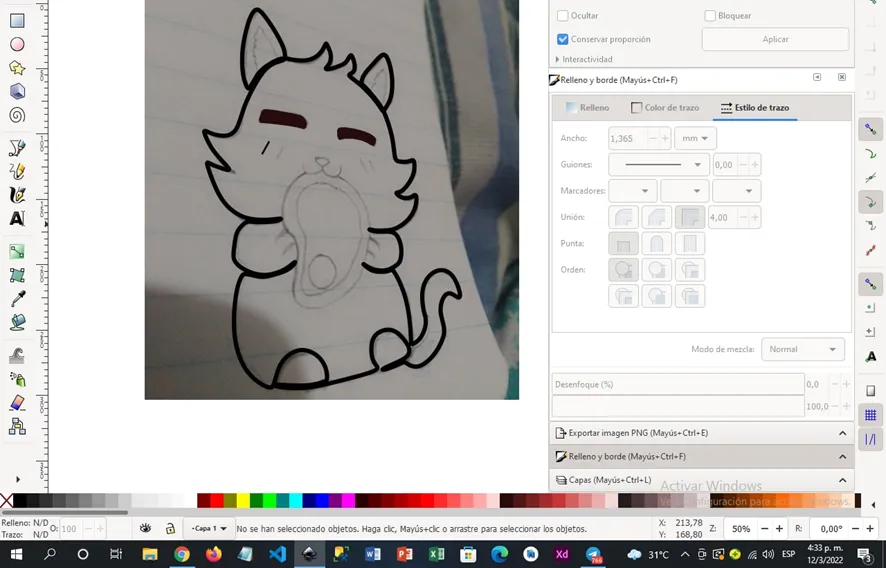Select the Ellipse and circle tool
Viewport: 886px width, 568px height.
(x=17, y=45)
